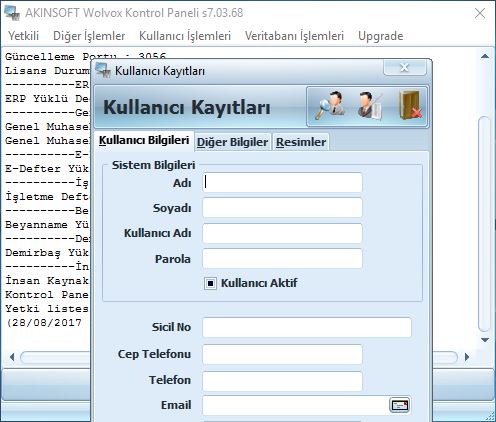
Task: Click the log pane scroll-down arrow
Action: point(485,340)
